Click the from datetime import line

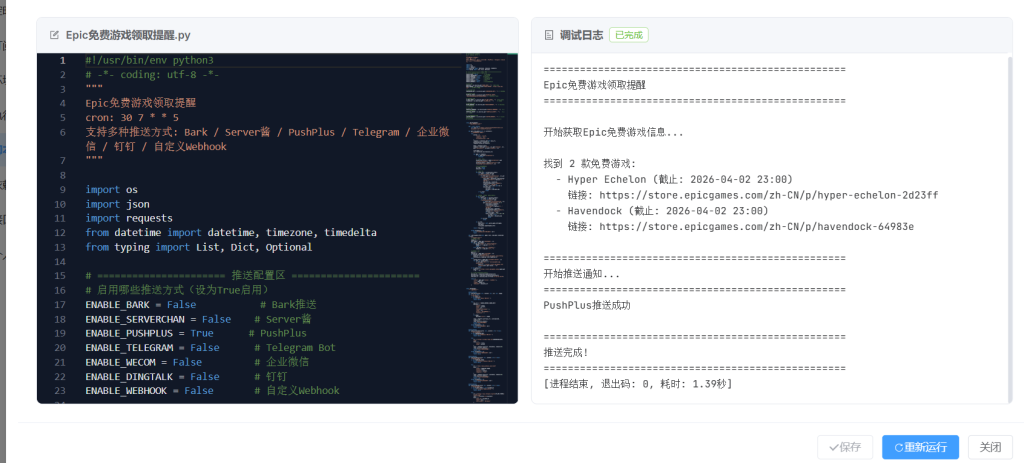[231, 233]
